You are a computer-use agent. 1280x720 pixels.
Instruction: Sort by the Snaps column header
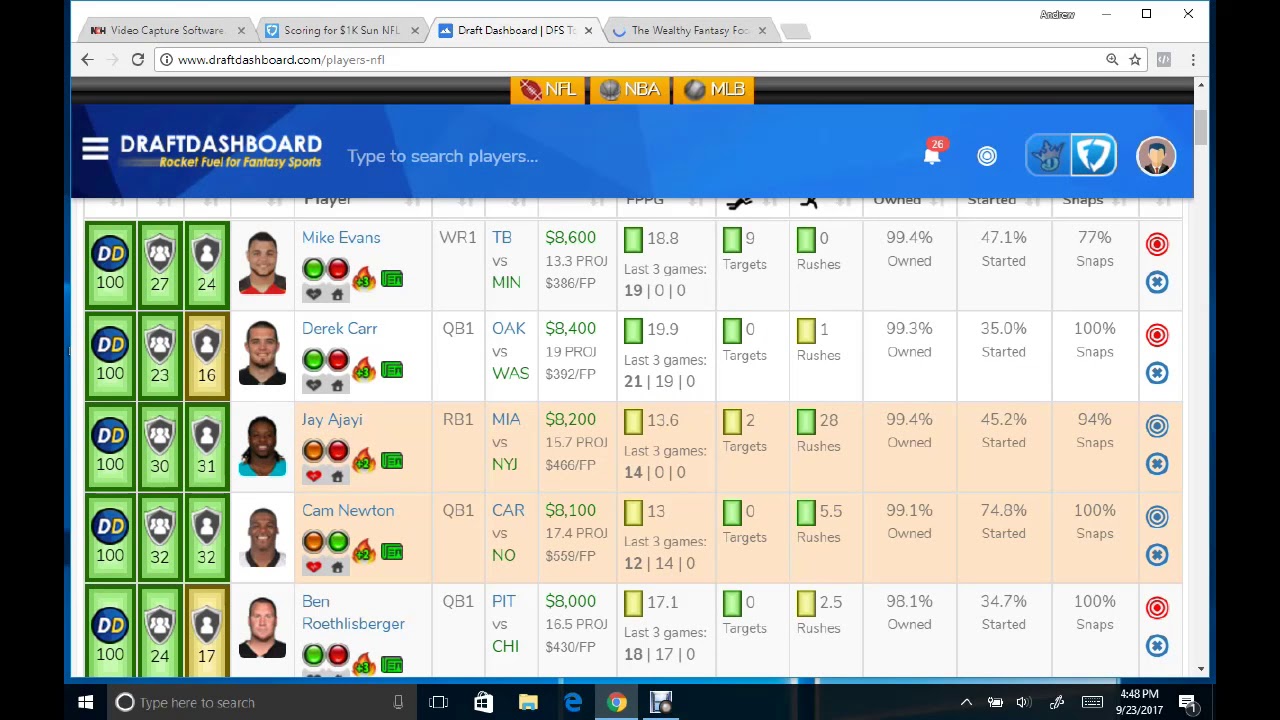[x=1083, y=201]
